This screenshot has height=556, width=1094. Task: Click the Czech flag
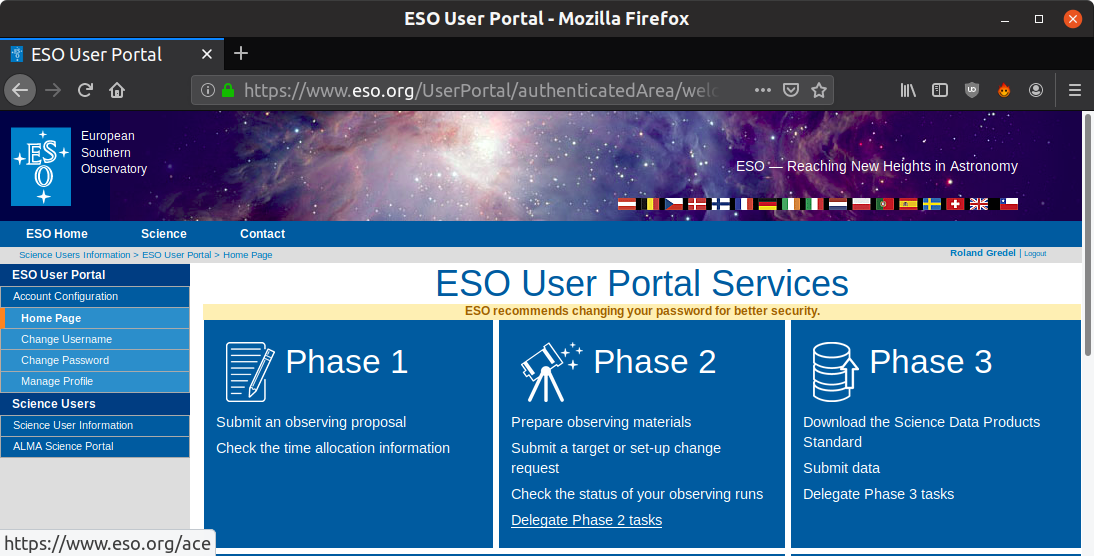click(674, 204)
